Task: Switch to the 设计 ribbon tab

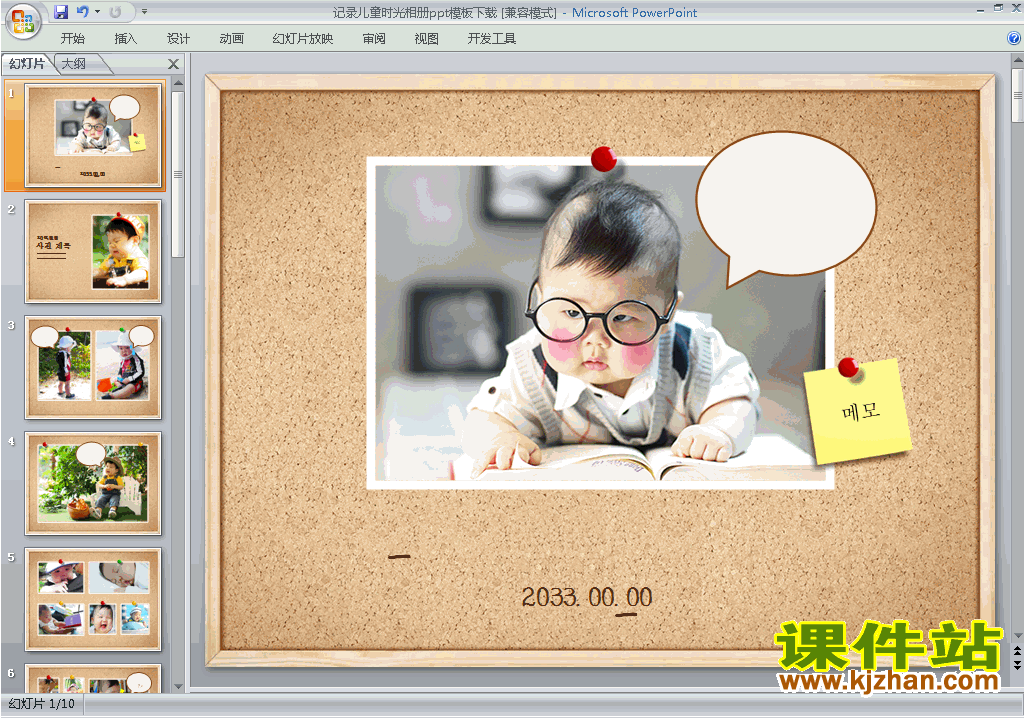Action: [x=178, y=39]
